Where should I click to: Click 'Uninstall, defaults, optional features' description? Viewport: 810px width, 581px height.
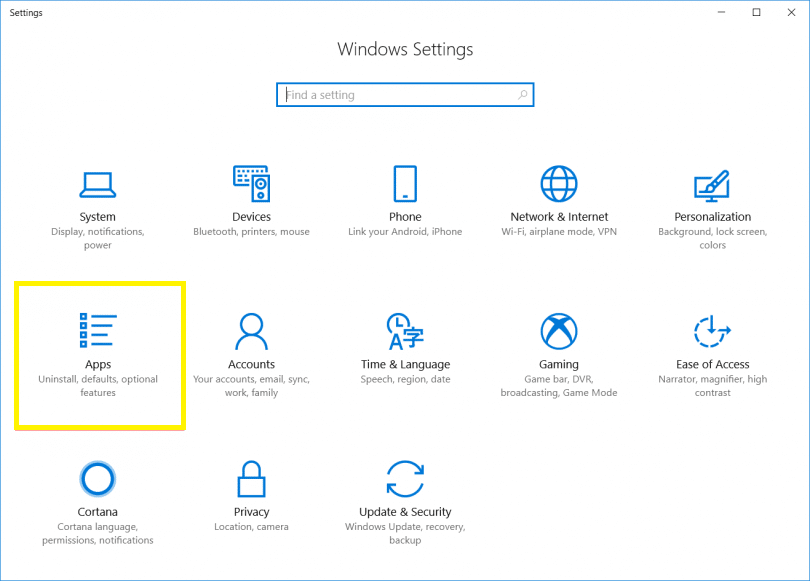[x=98, y=386]
